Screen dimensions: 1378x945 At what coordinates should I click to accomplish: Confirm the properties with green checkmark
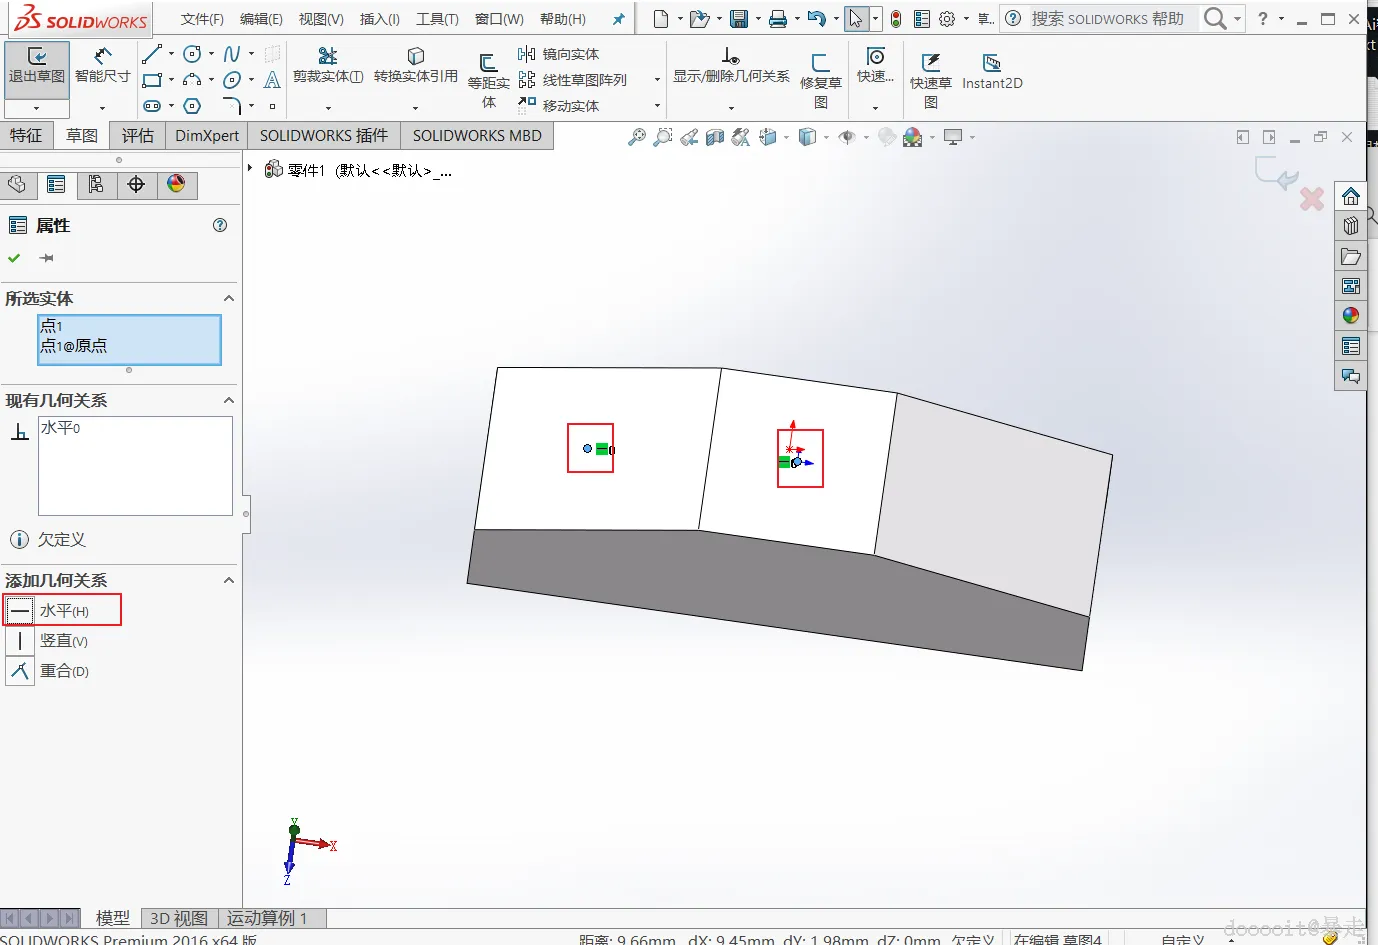[x=14, y=258]
